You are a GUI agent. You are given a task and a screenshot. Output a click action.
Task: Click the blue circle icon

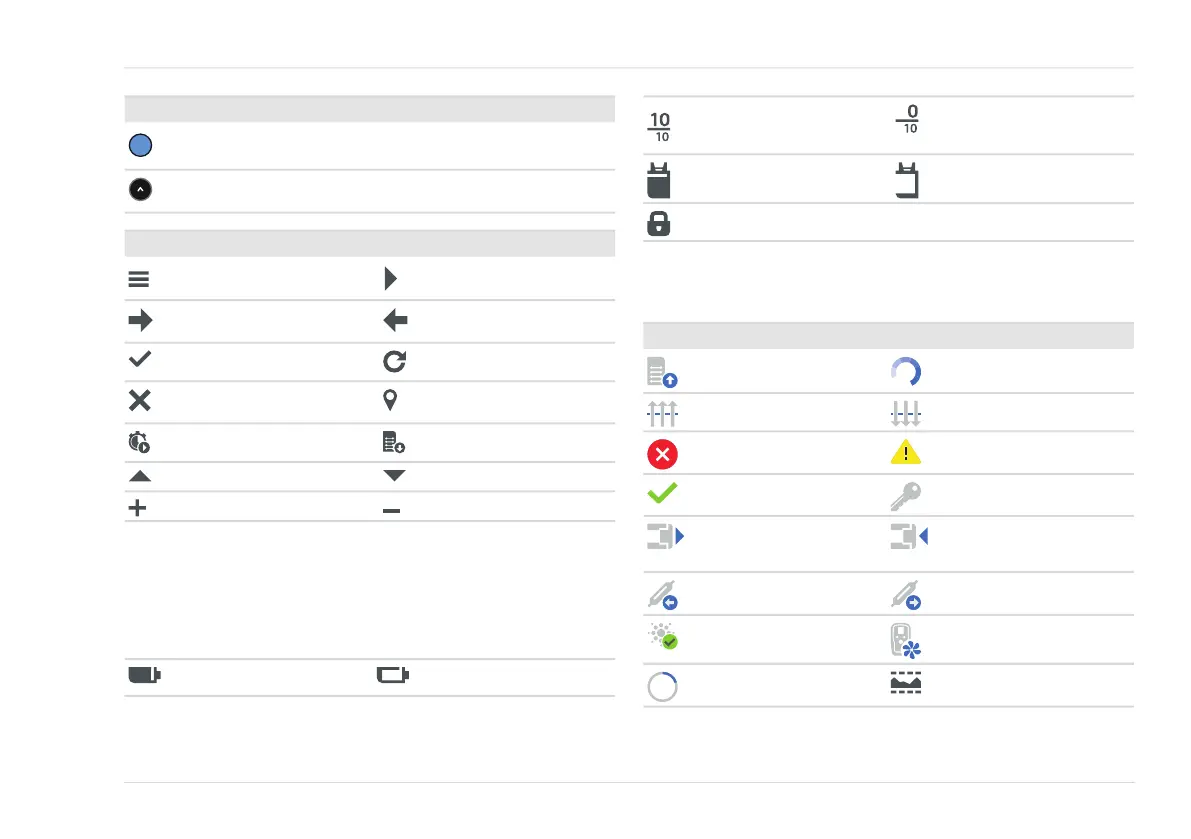pyautogui.click(x=141, y=145)
